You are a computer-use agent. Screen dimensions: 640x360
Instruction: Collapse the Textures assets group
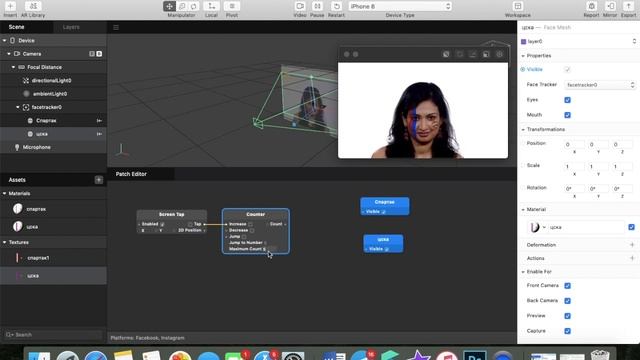click(4, 242)
